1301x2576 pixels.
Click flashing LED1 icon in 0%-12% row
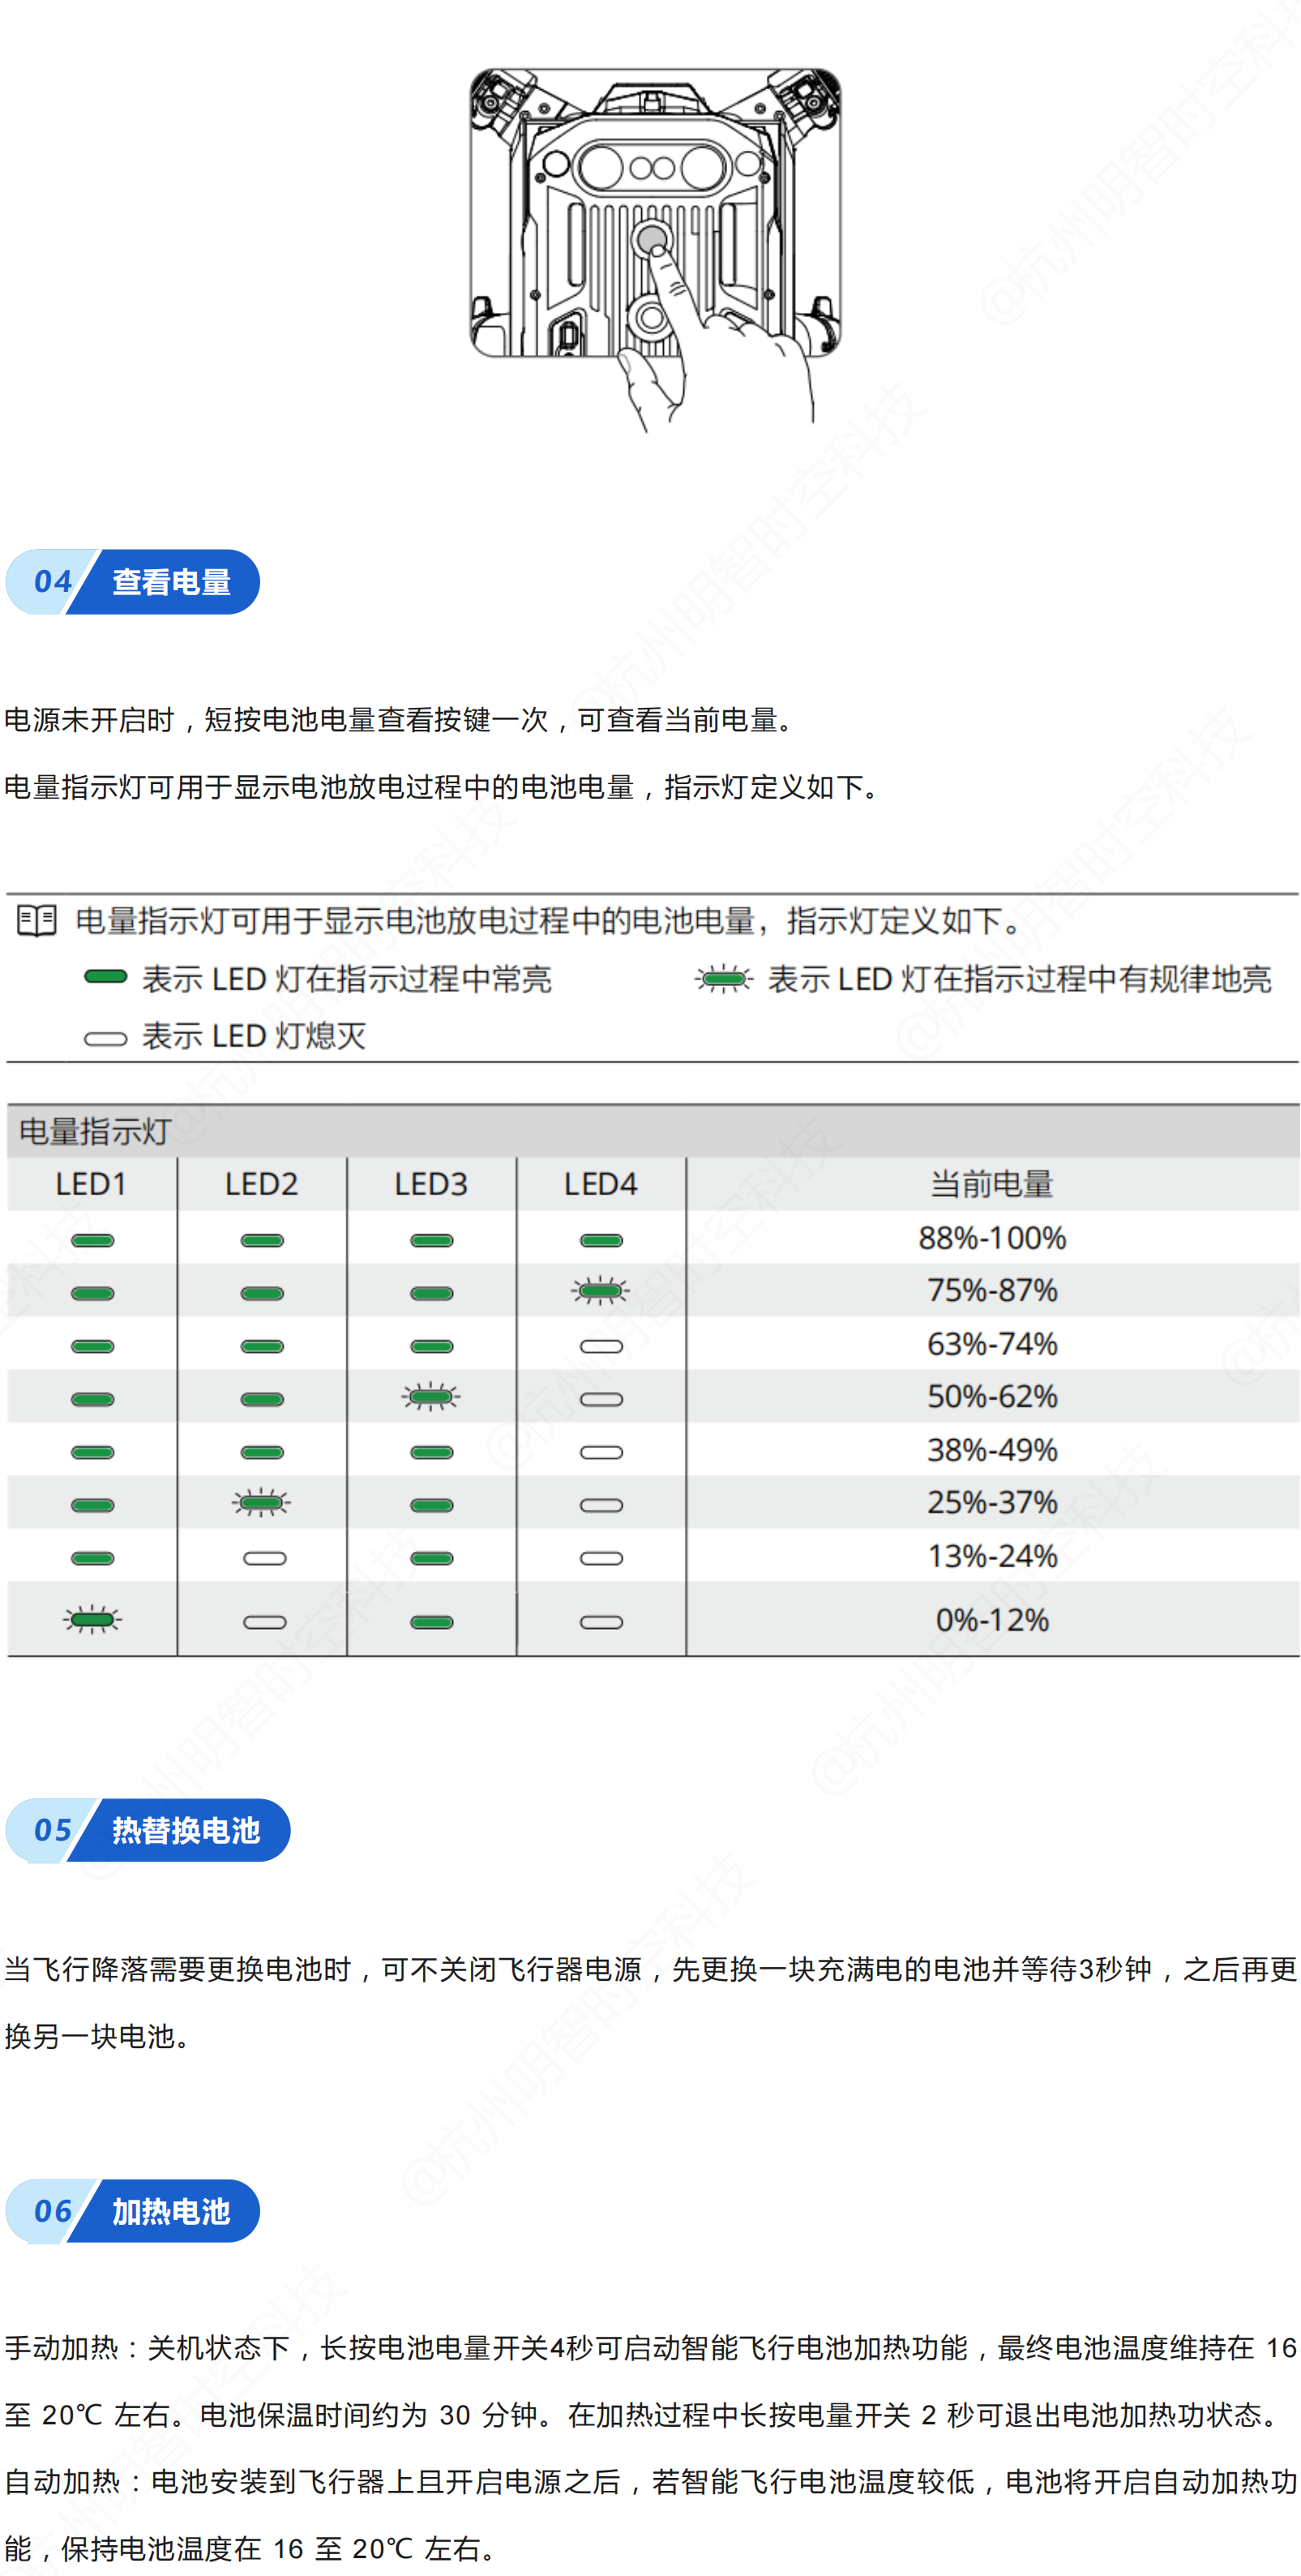(x=92, y=1619)
